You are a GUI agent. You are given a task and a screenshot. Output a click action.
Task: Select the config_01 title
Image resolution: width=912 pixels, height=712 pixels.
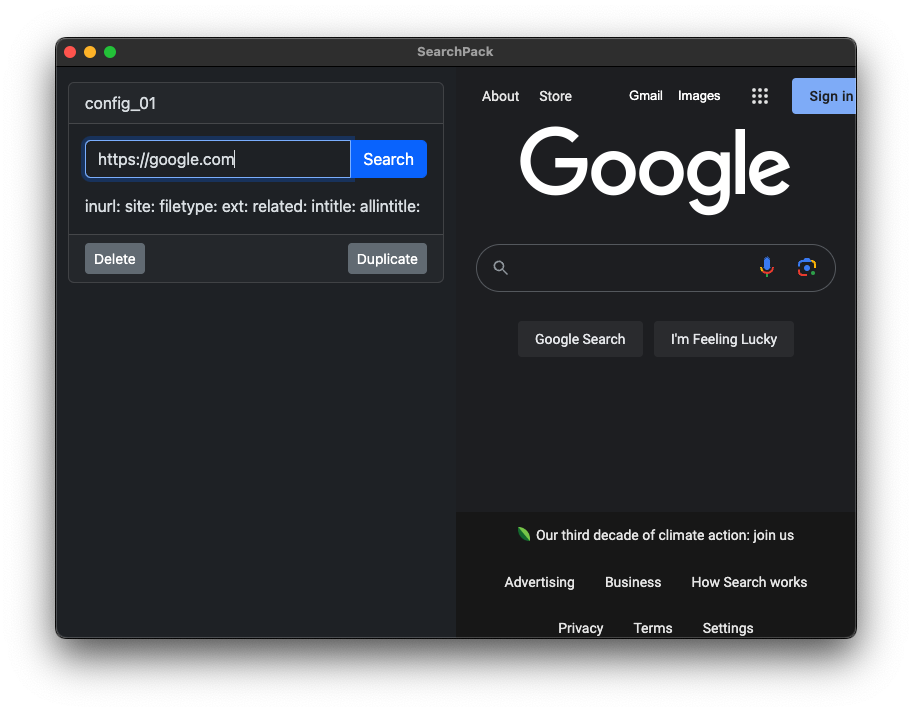point(120,104)
